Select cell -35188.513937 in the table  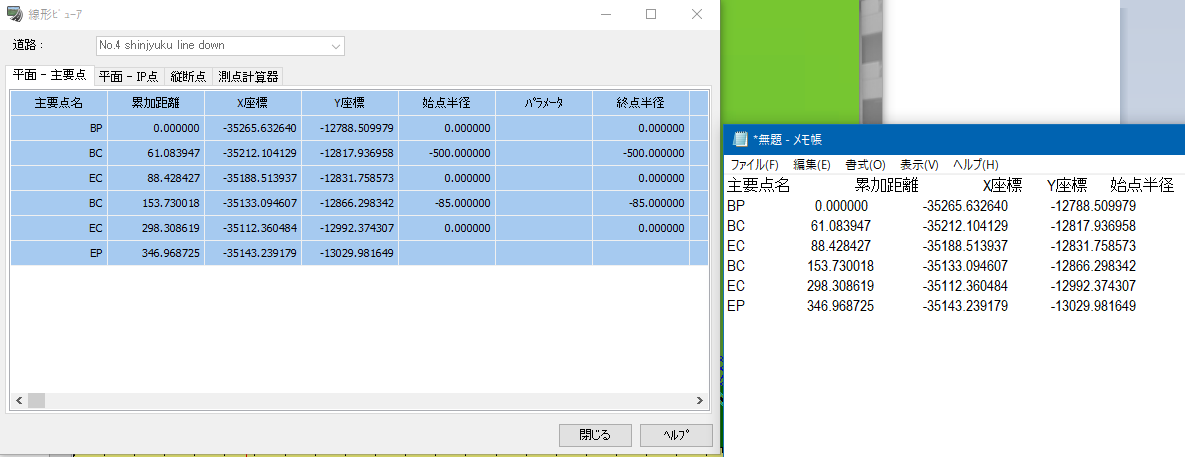253,178
